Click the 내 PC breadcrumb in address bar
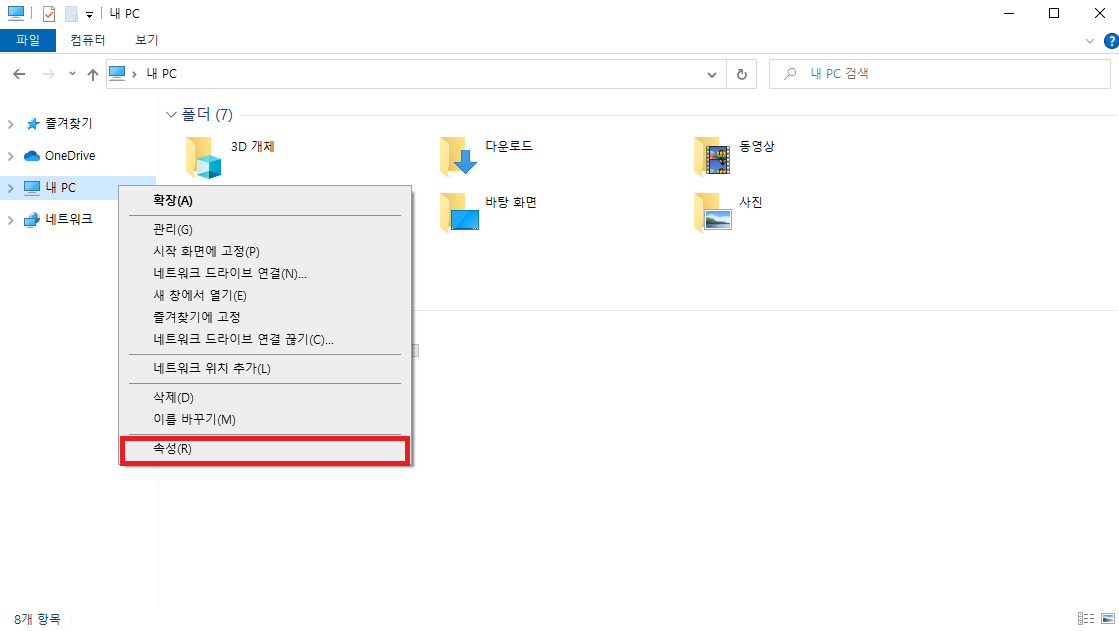The image size is (1119, 631). [161, 74]
